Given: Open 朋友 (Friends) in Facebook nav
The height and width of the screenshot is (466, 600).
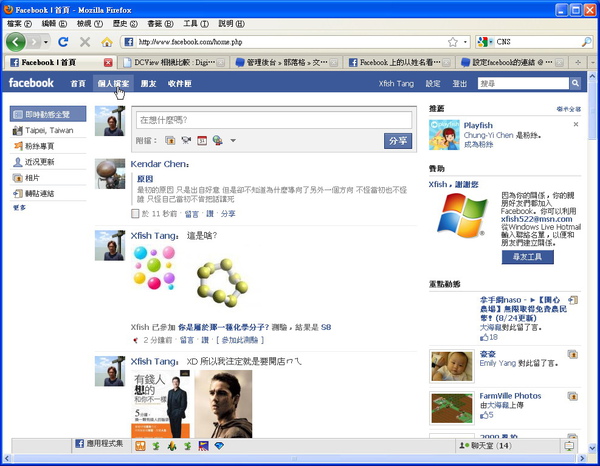Looking at the screenshot, I should pos(148,83).
